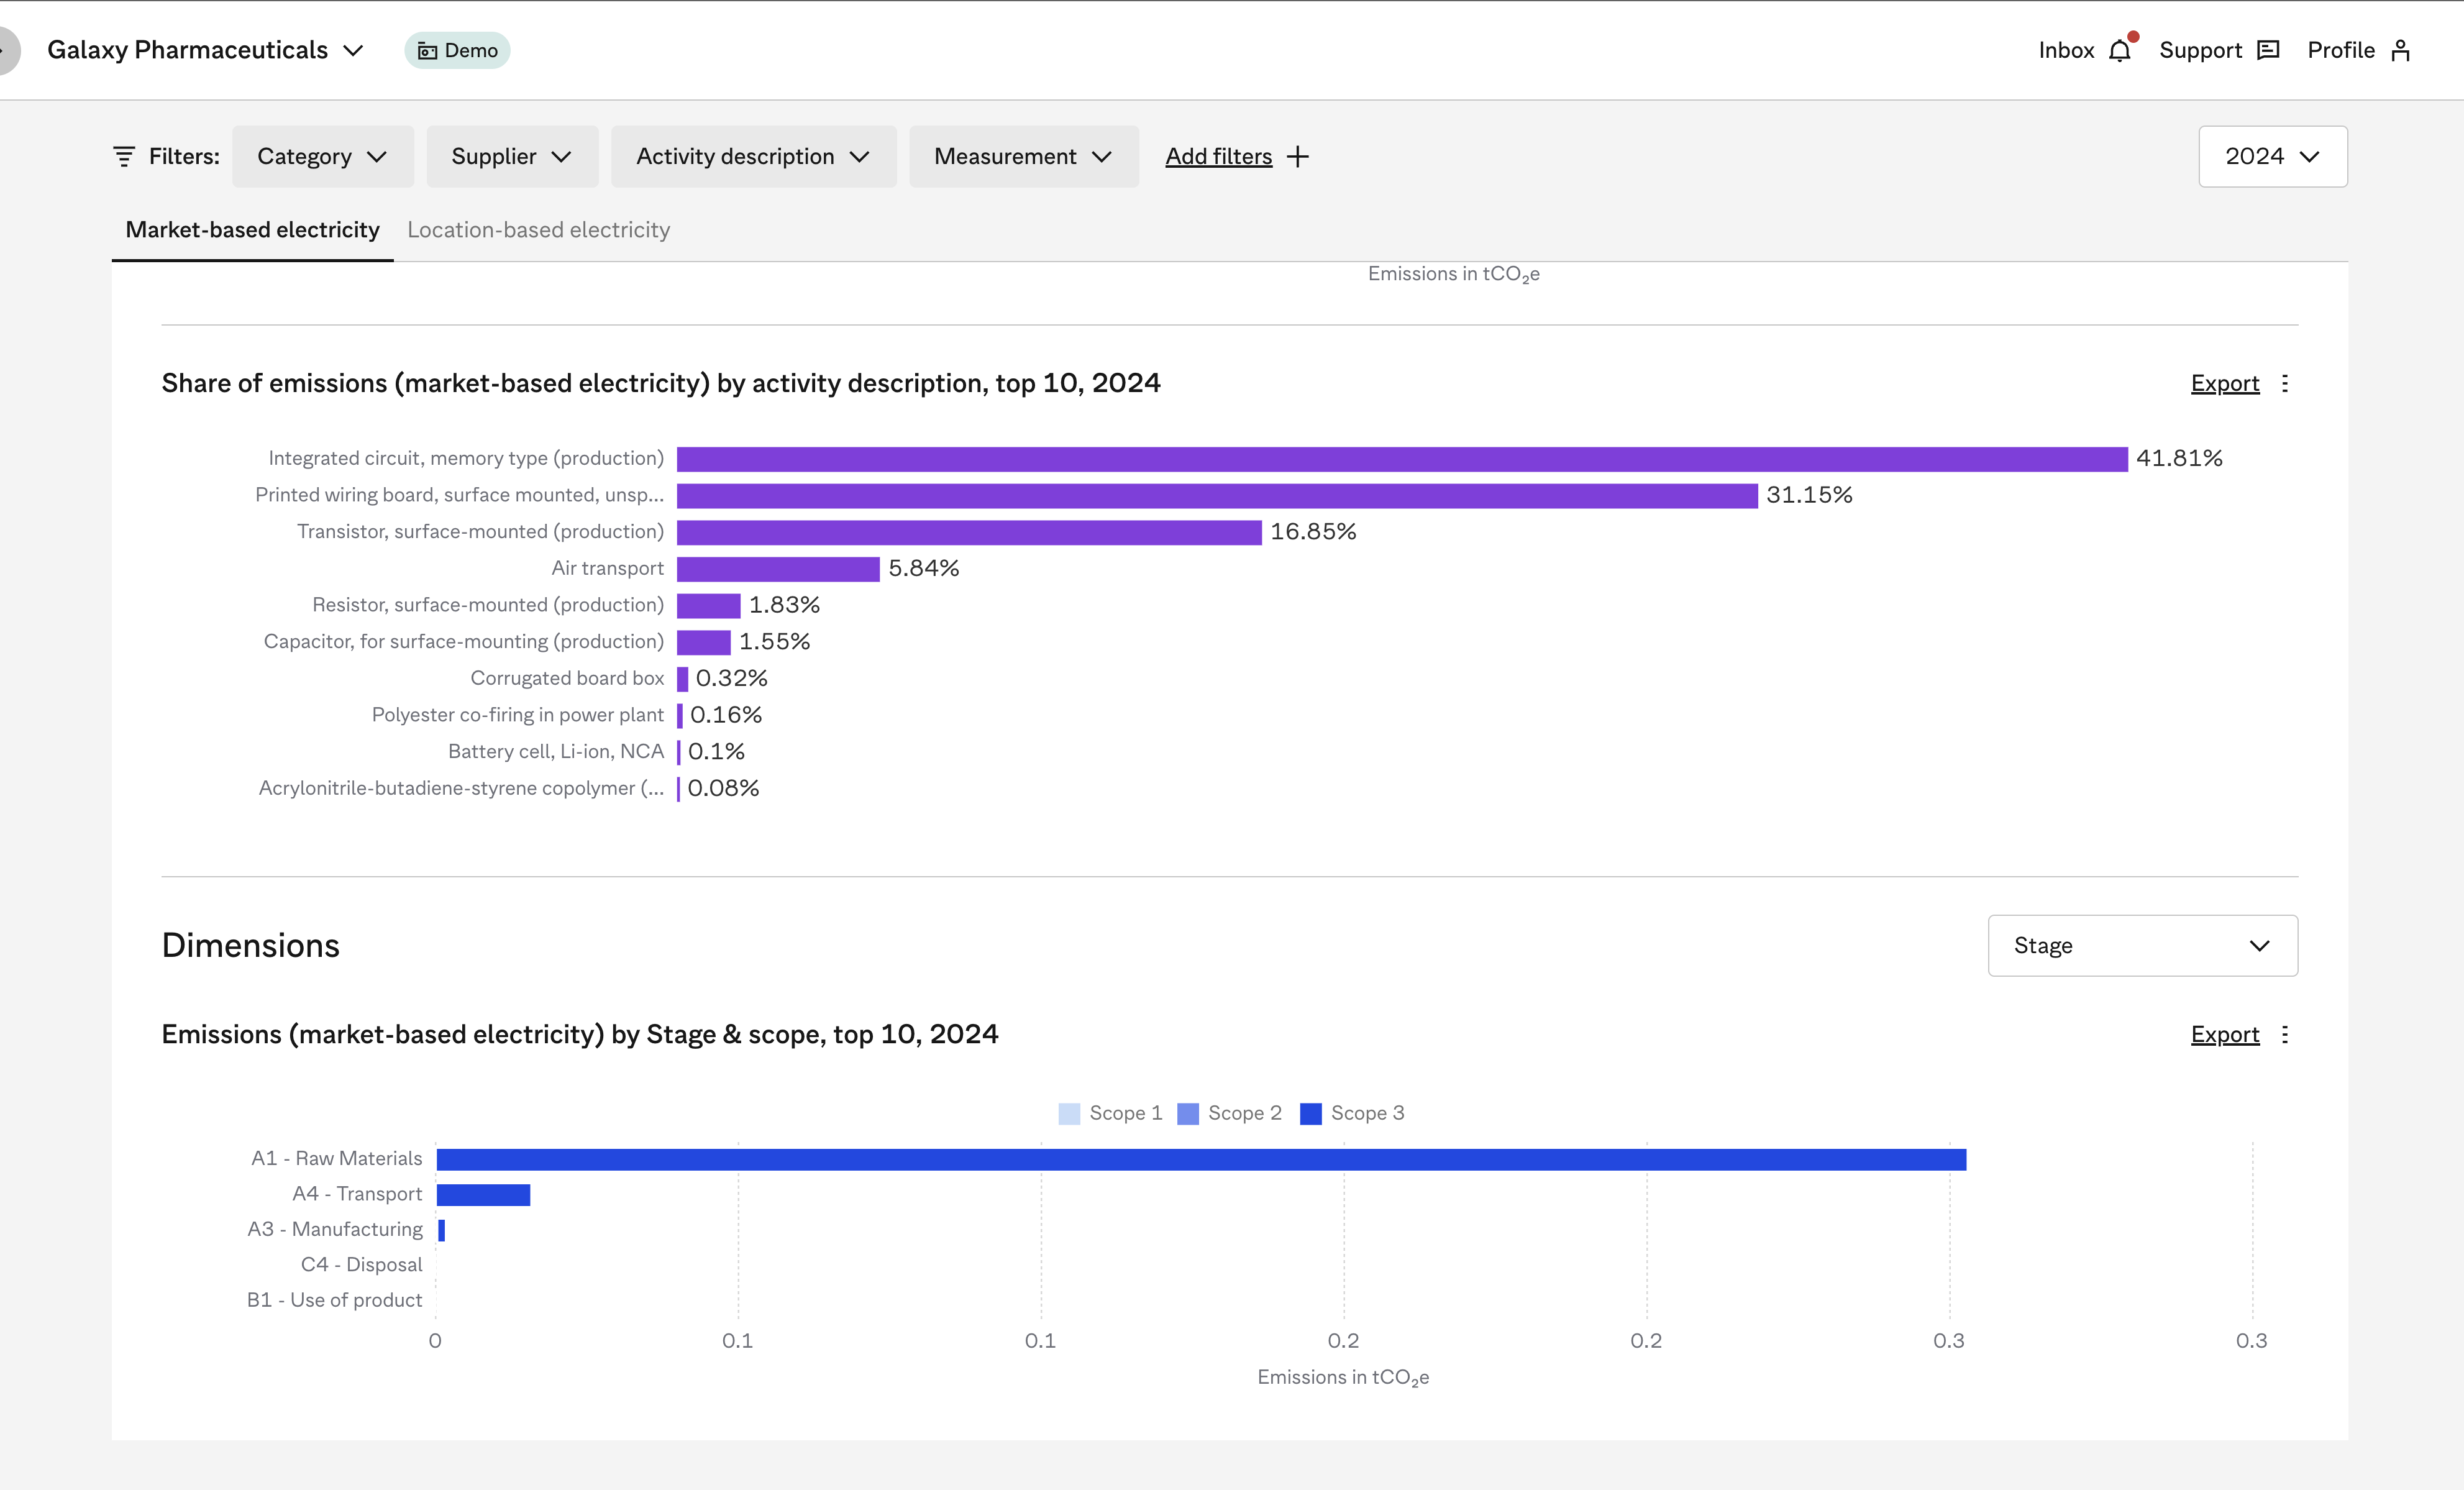The width and height of the screenshot is (2464, 1490).
Task: Click the Scope 2 legend color square
Action: [1188, 1113]
